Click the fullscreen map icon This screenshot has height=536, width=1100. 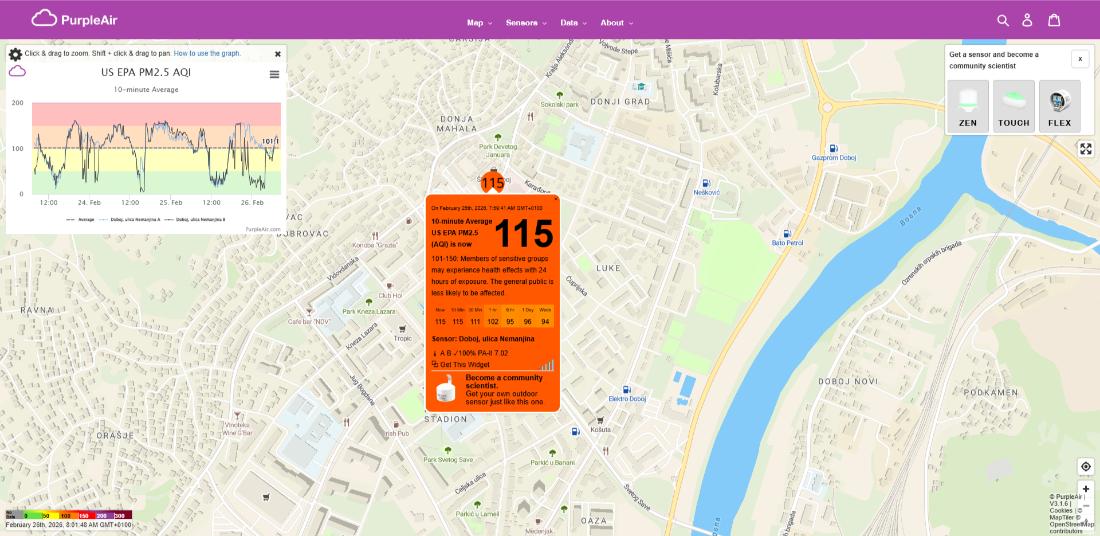[1086, 149]
